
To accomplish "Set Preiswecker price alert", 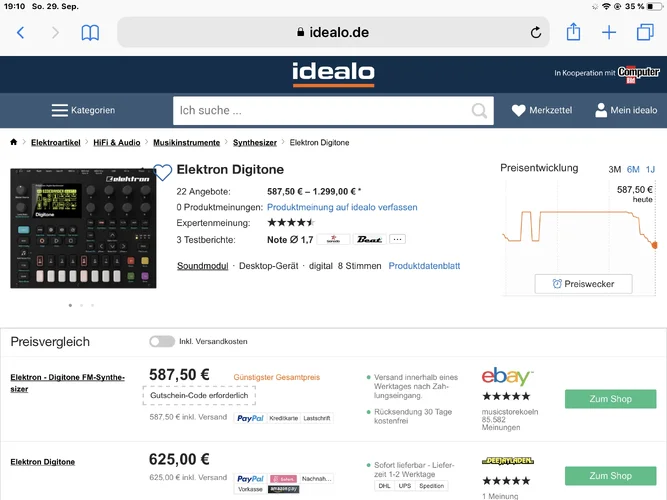I will pyautogui.click(x=583, y=284).
